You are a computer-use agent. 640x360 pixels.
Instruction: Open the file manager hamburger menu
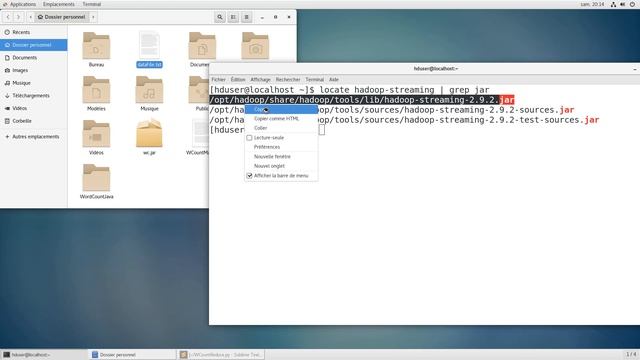click(247, 17)
